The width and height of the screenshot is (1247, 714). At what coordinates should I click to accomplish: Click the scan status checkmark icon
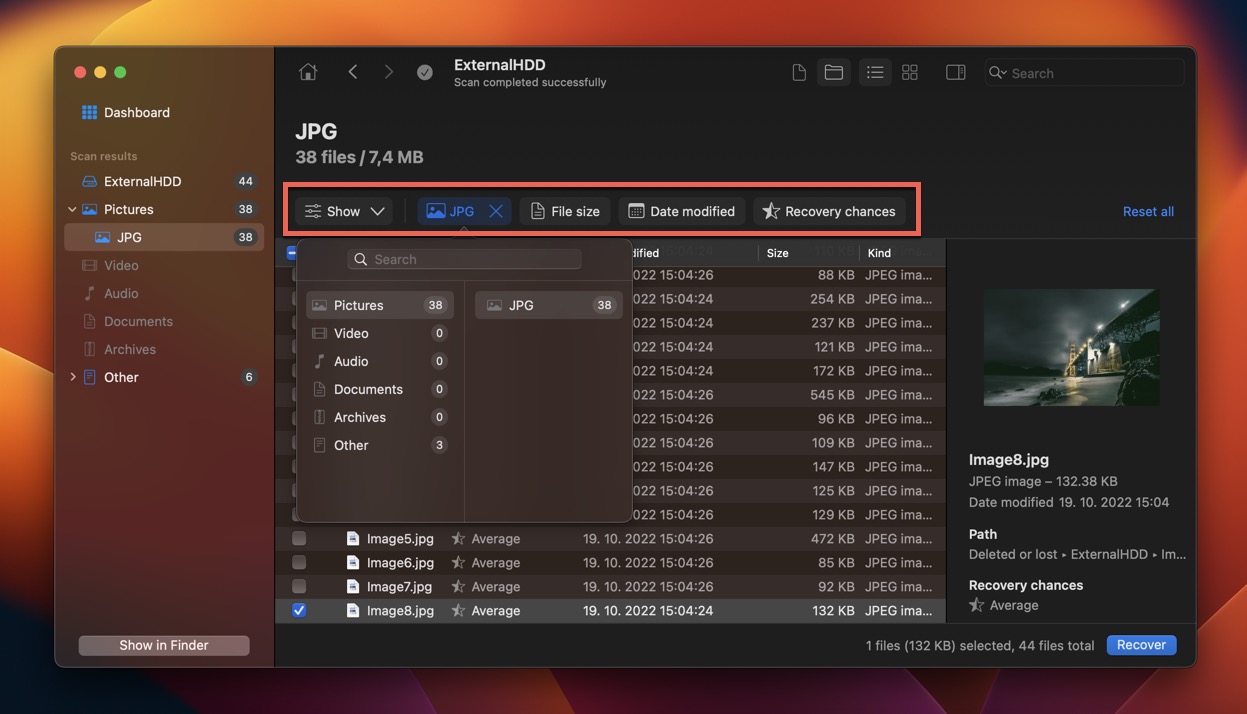pos(425,72)
